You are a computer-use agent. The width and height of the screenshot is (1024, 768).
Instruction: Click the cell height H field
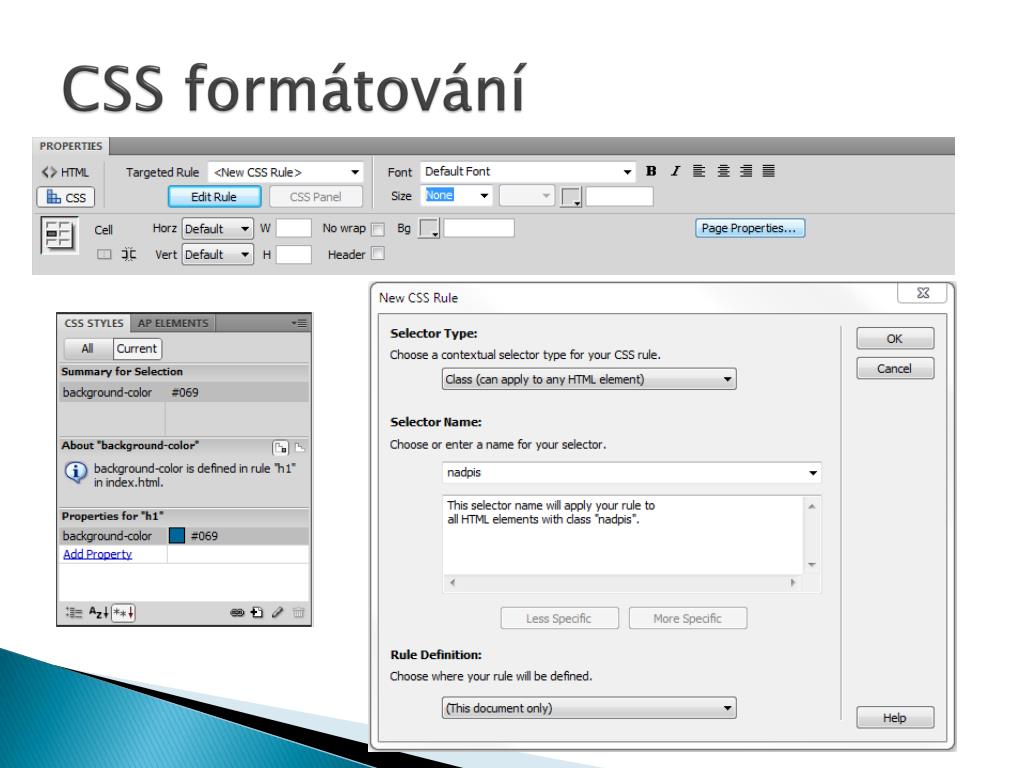coord(294,255)
